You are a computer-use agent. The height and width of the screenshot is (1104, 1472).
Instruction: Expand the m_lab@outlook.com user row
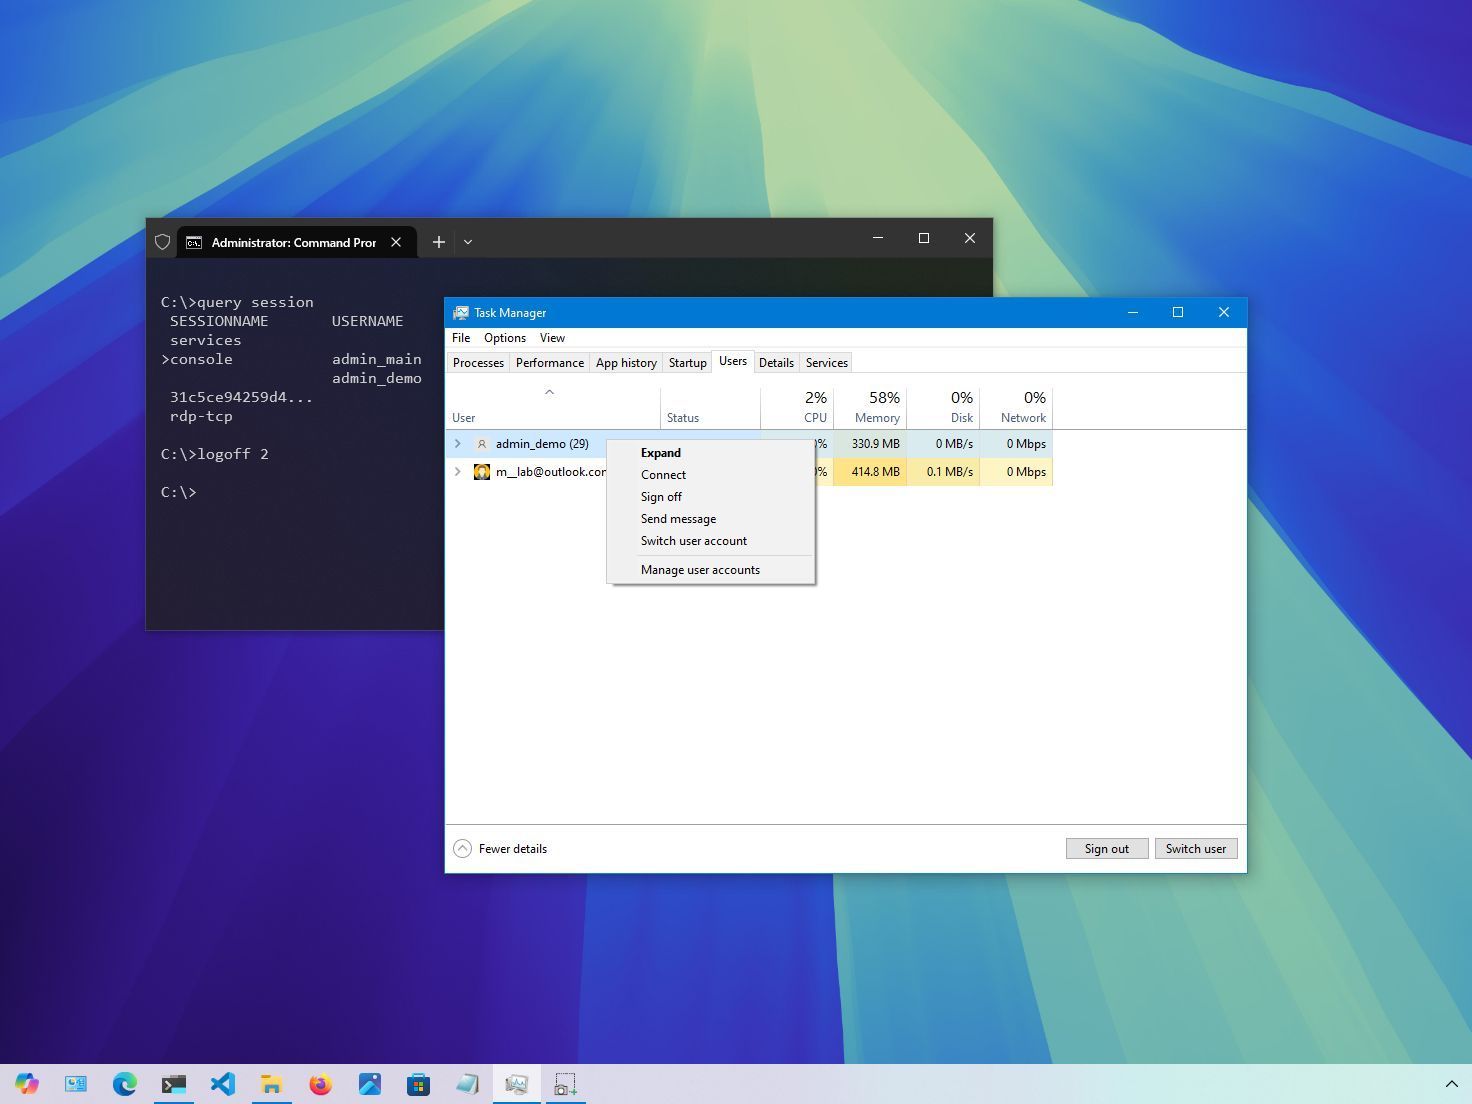(x=458, y=472)
